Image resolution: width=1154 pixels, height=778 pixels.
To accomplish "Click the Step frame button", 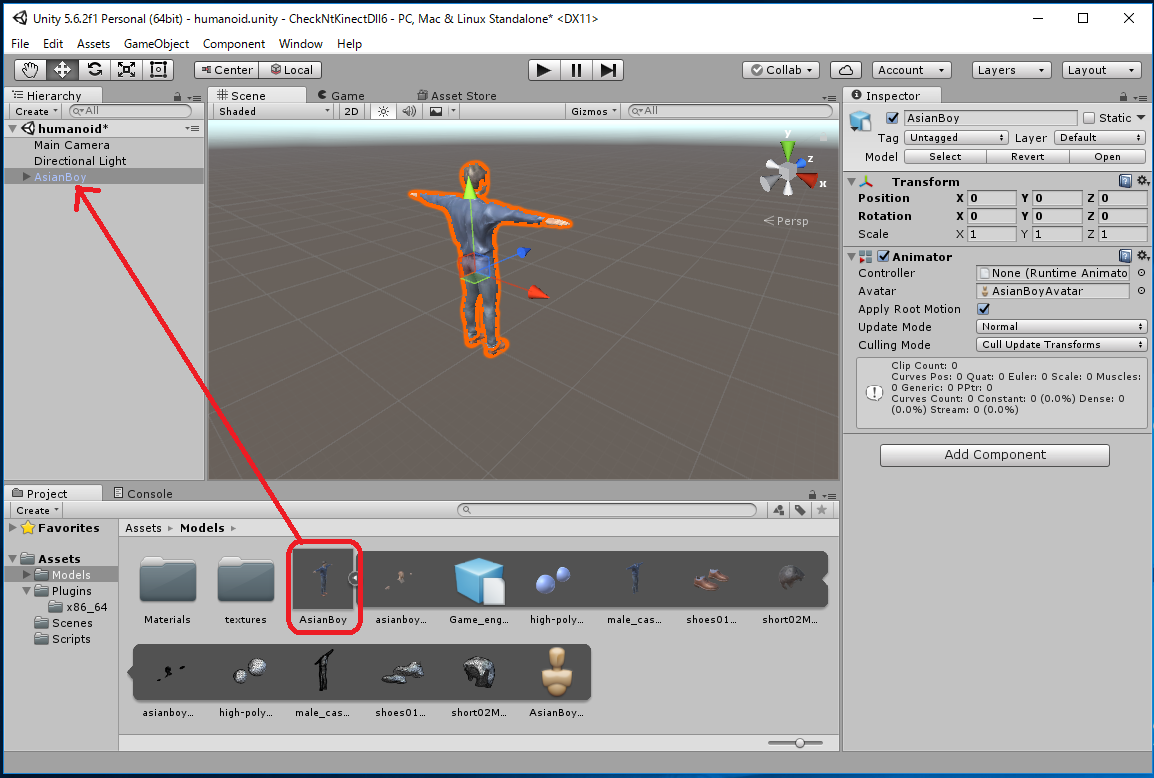I will (x=608, y=69).
